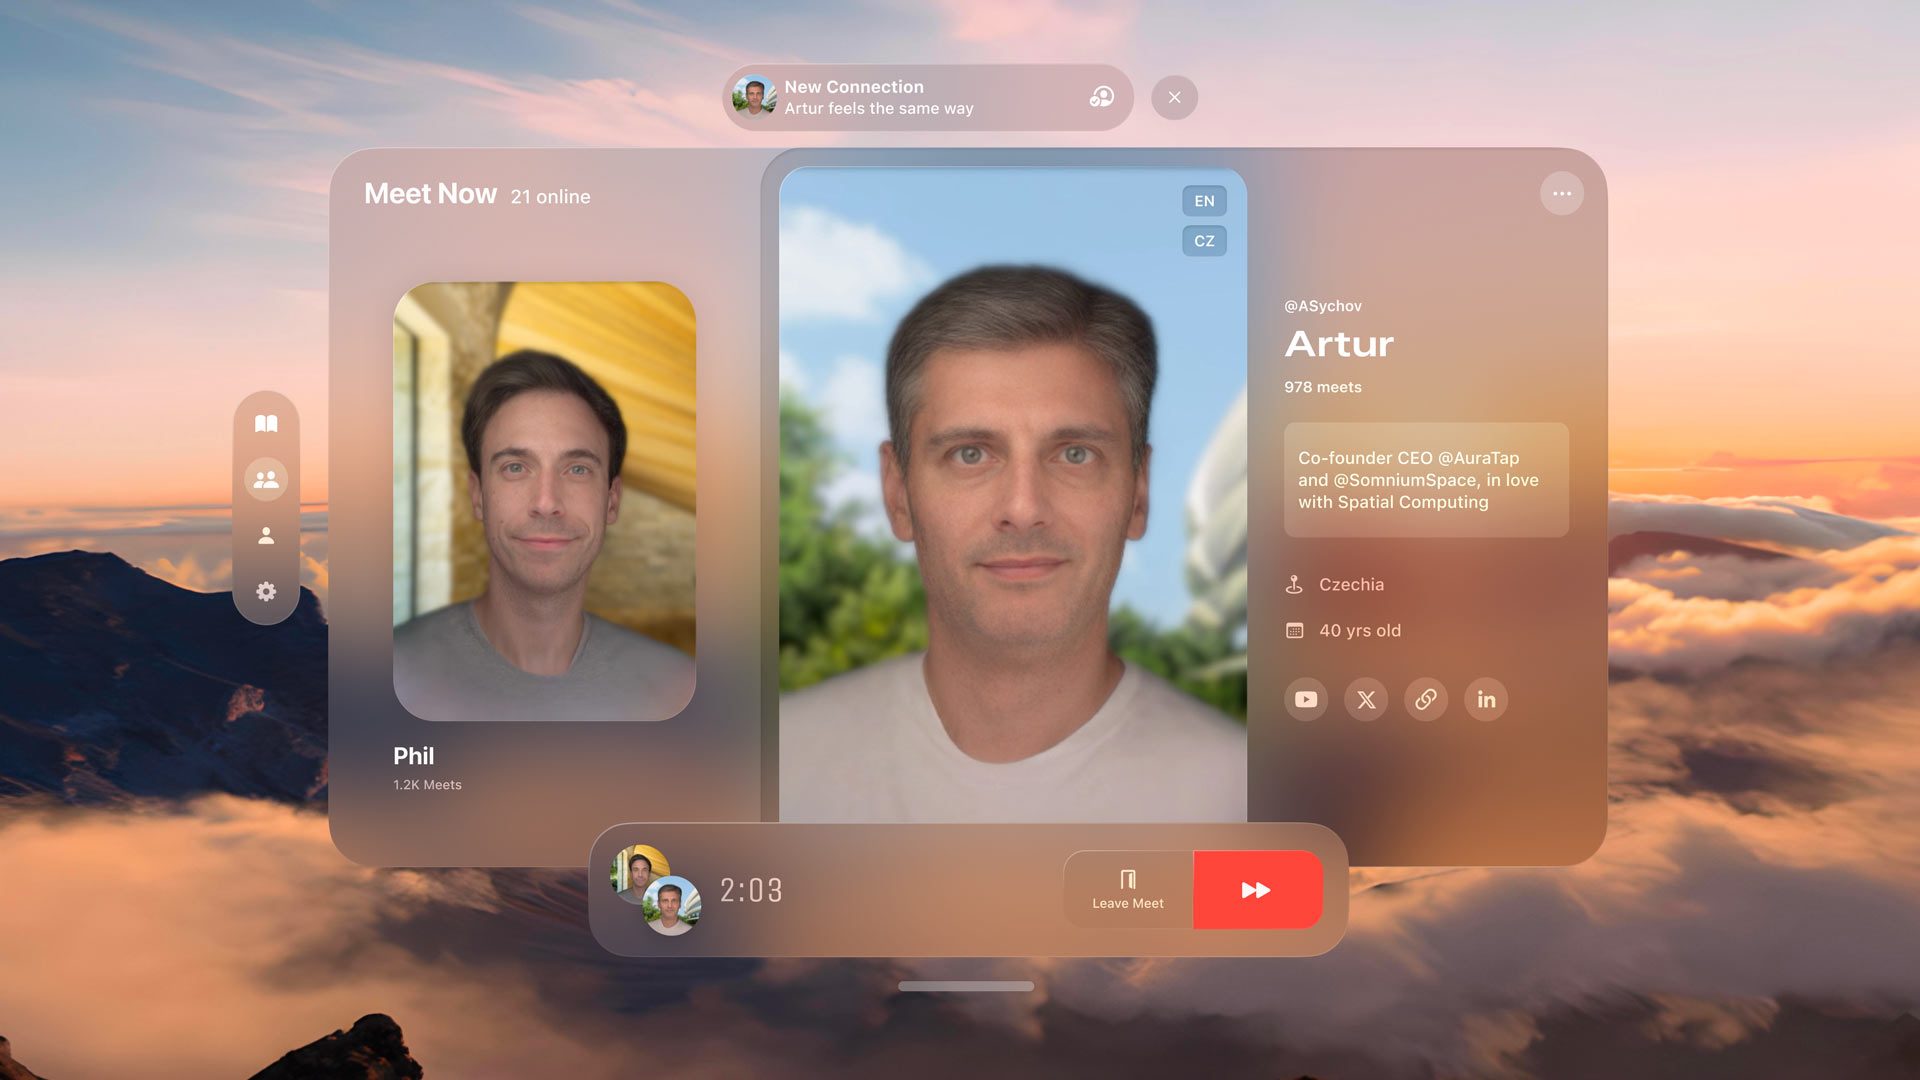Screen dimensions: 1920x1080
Task: Toggle CZ language badge
Action: click(1204, 241)
